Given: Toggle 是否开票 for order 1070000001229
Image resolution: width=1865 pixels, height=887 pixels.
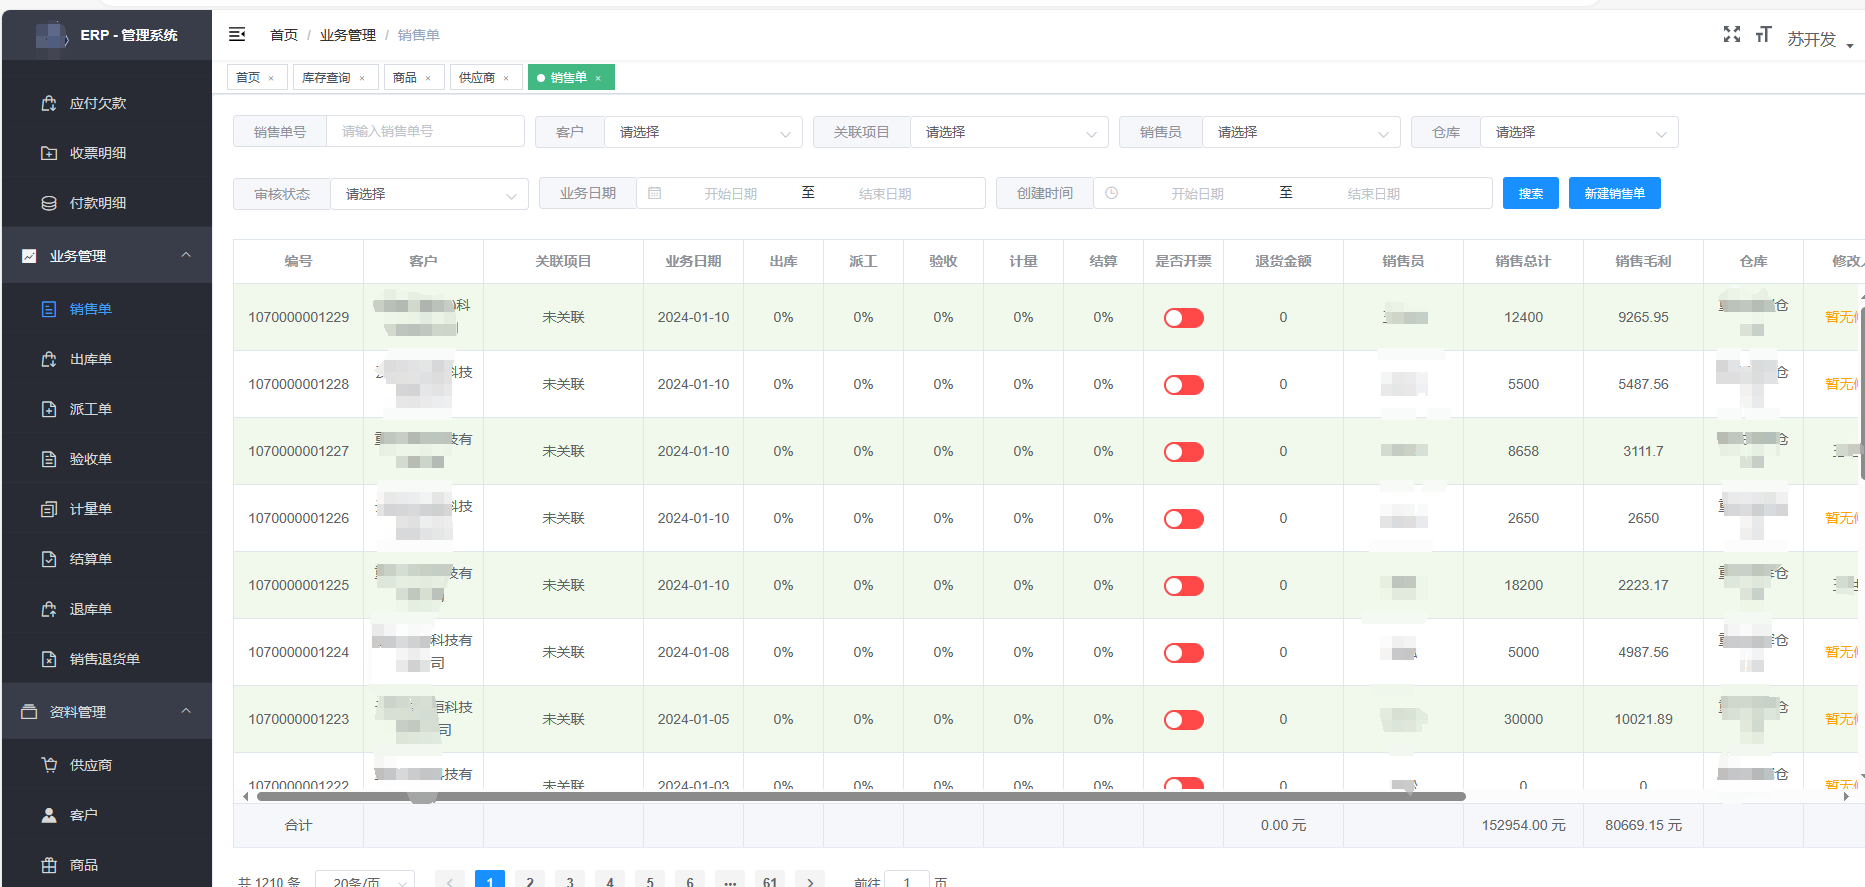Looking at the screenshot, I should (x=1183, y=318).
